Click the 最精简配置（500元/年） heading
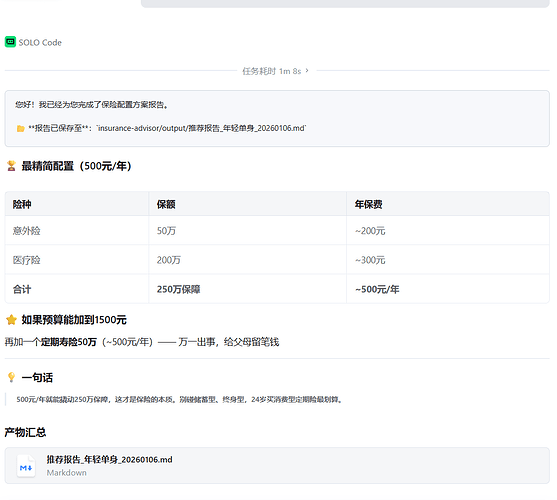Screen dimensions: 557x500 click(x=76, y=166)
